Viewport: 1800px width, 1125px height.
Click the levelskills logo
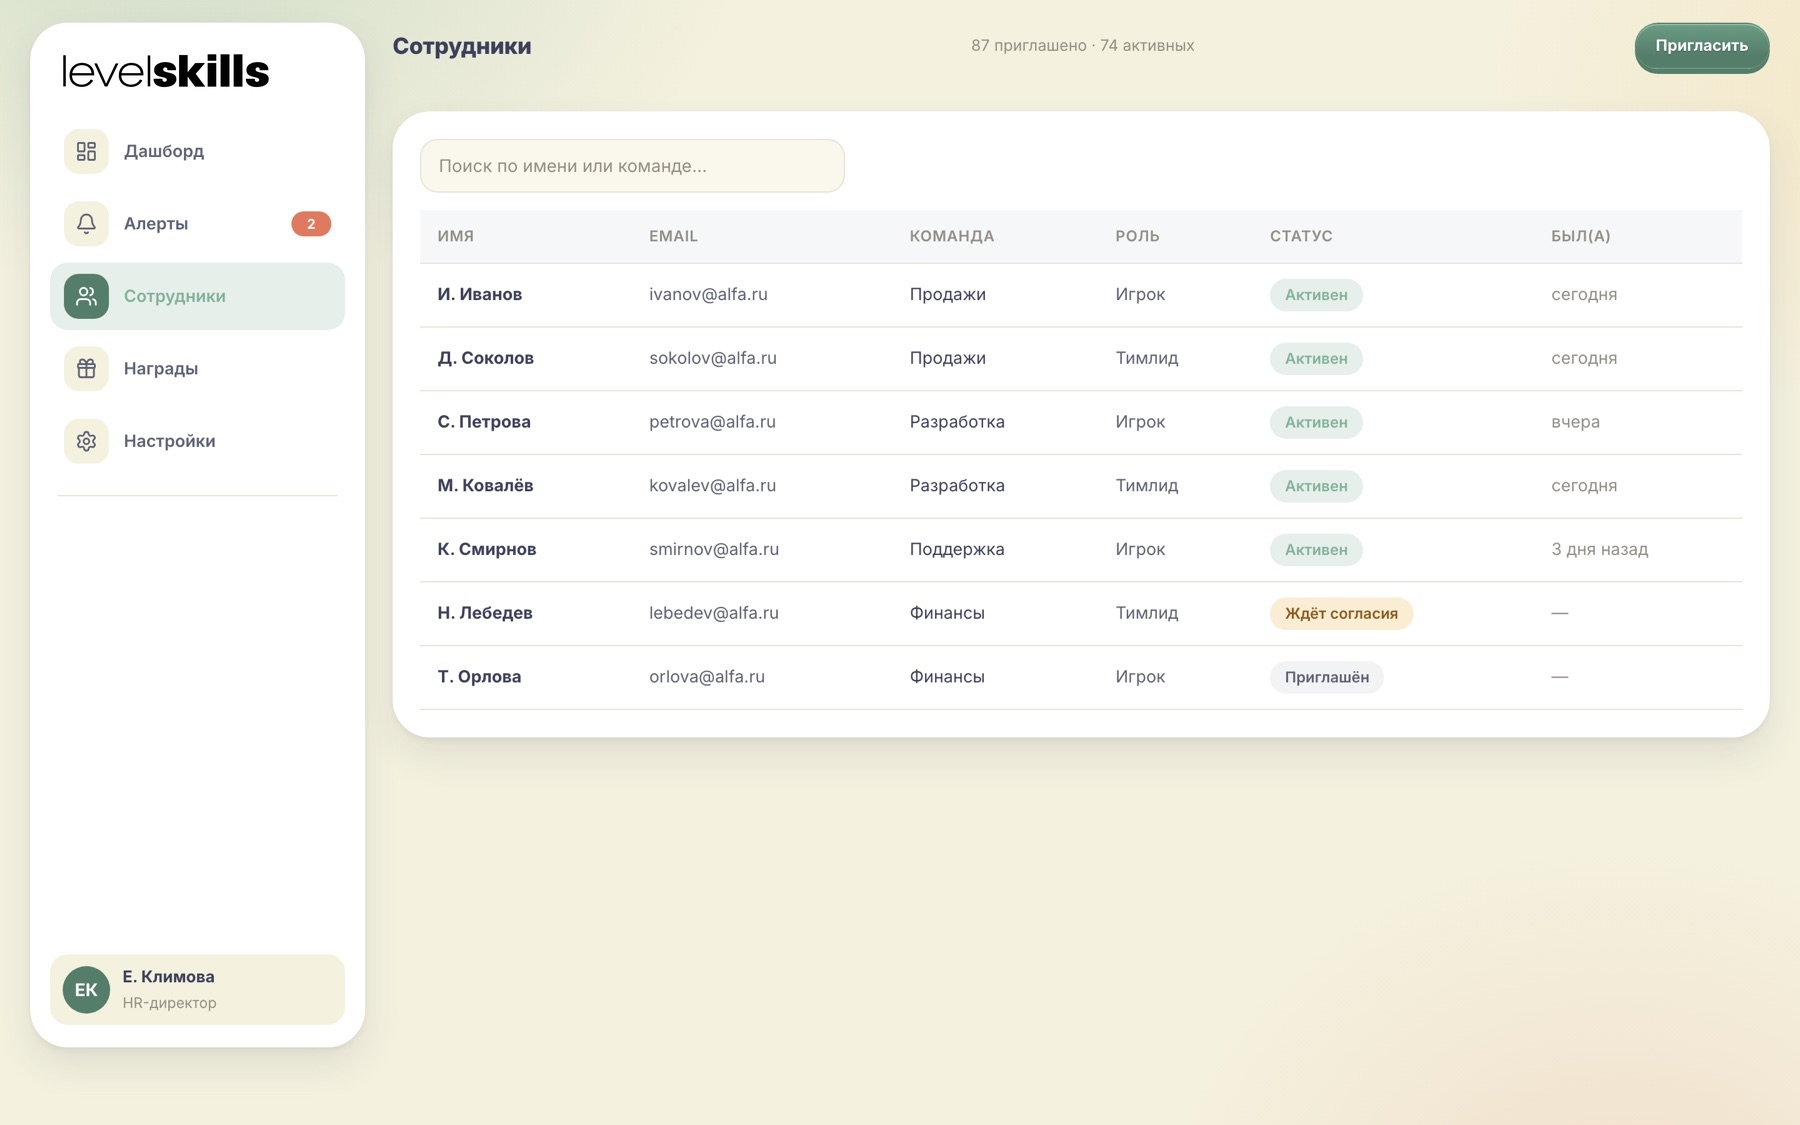coord(166,71)
